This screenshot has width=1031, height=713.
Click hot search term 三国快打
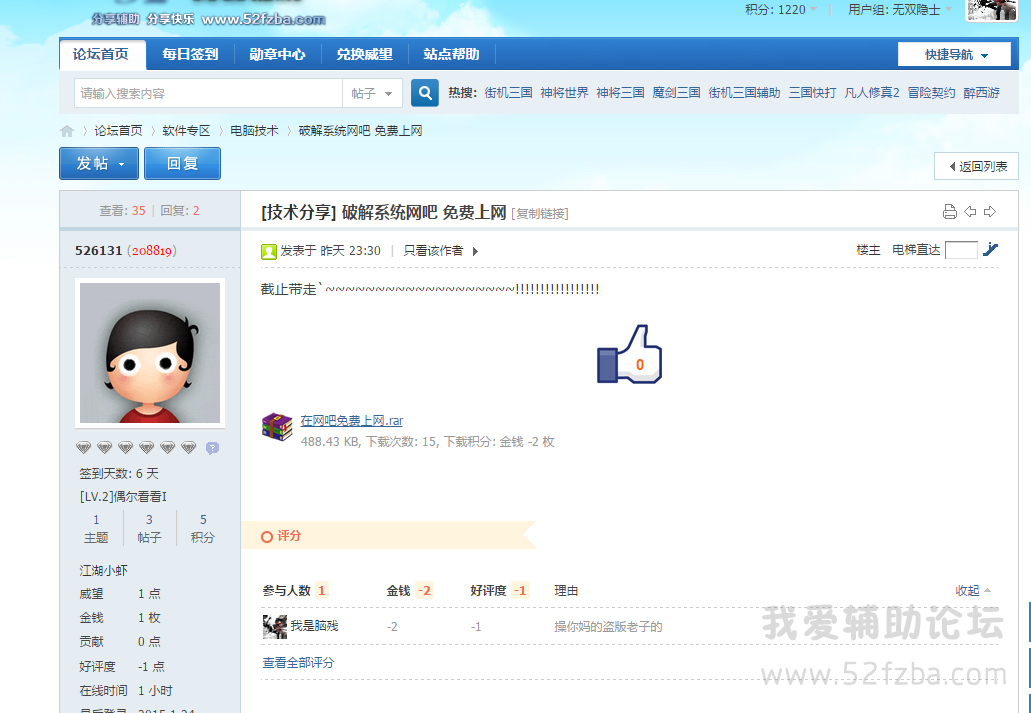pos(812,93)
